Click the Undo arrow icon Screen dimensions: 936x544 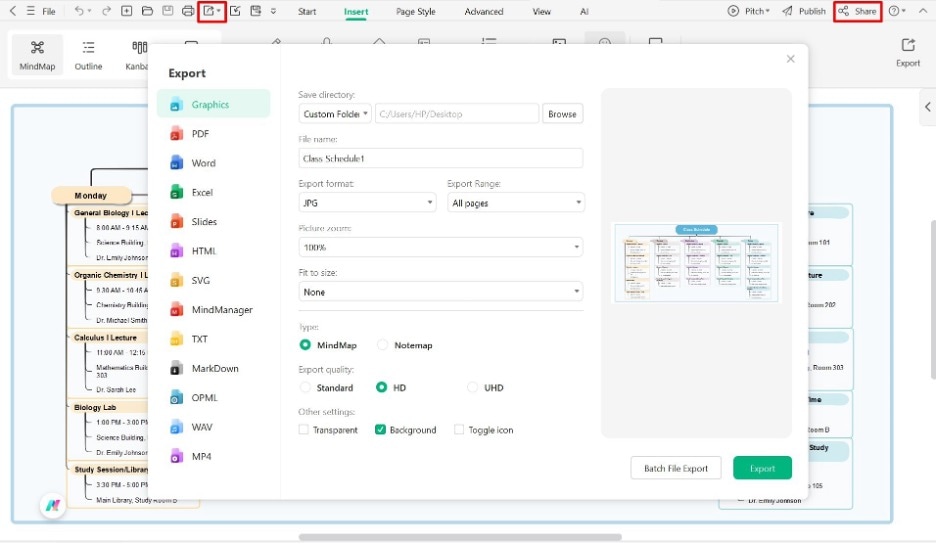[x=79, y=11]
